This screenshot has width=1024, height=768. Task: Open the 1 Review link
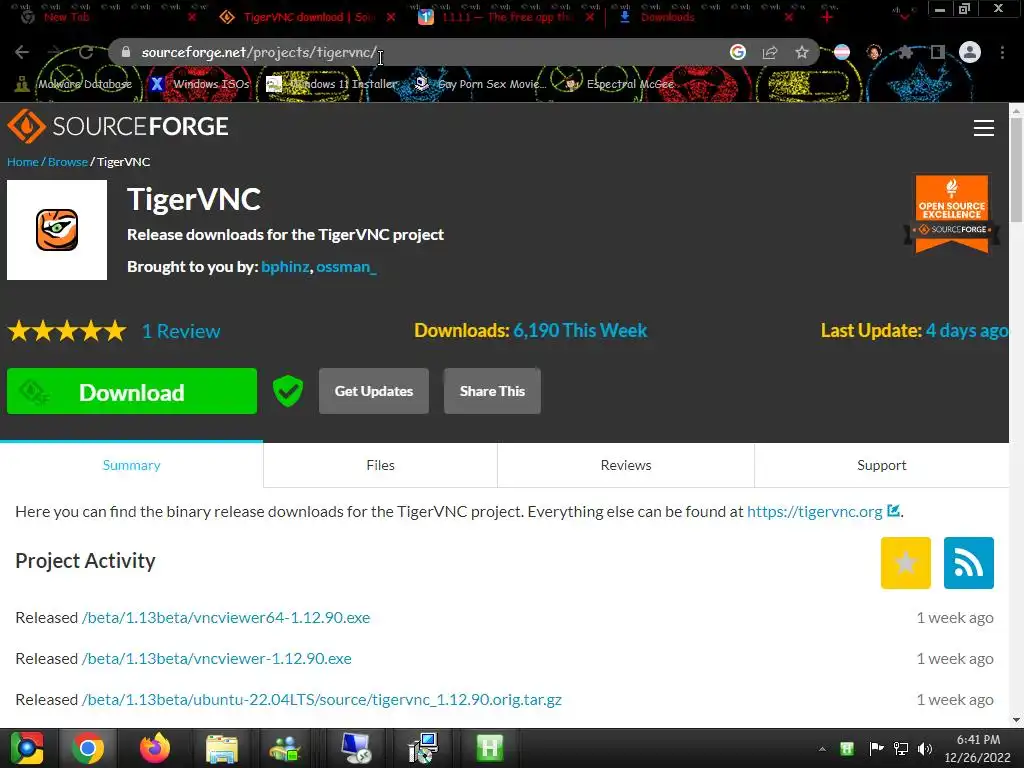click(181, 331)
